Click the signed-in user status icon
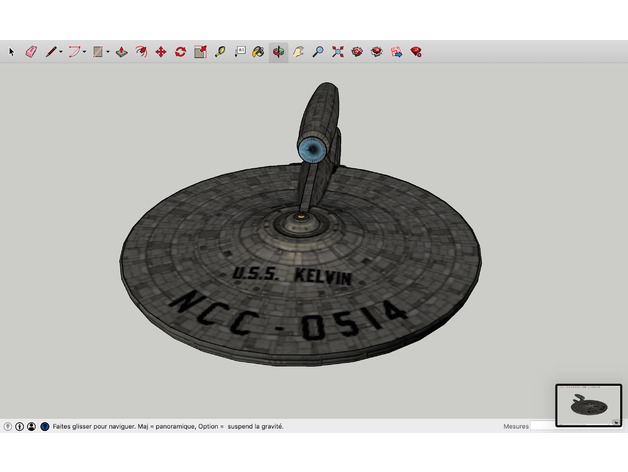628x472 pixels. (32, 427)
